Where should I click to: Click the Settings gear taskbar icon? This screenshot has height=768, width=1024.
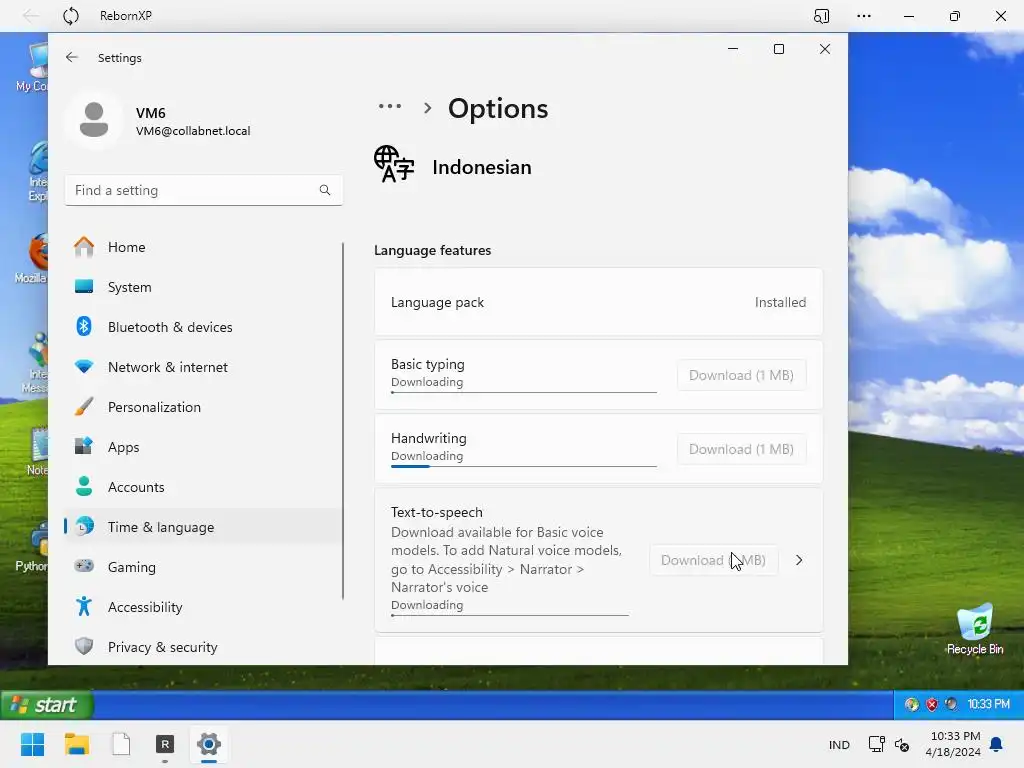tap(209, 744)
